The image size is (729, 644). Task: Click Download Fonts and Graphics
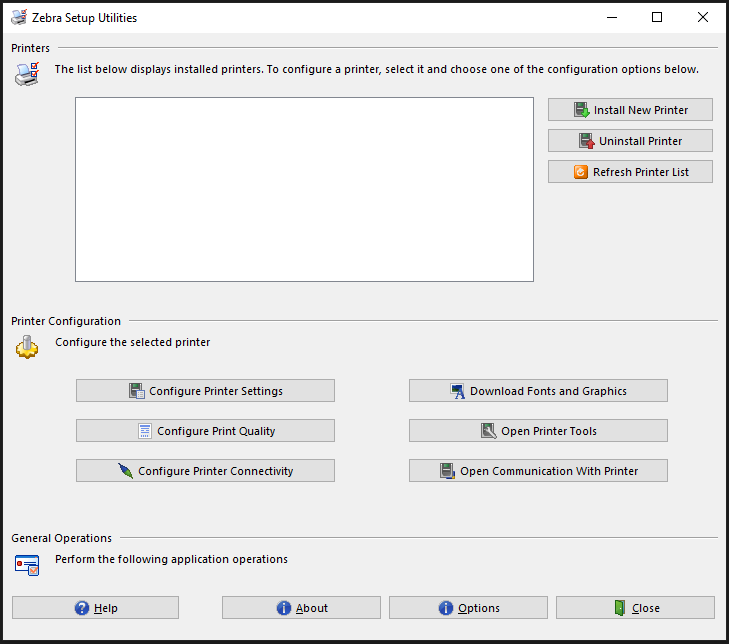click(x=538, y=391)
